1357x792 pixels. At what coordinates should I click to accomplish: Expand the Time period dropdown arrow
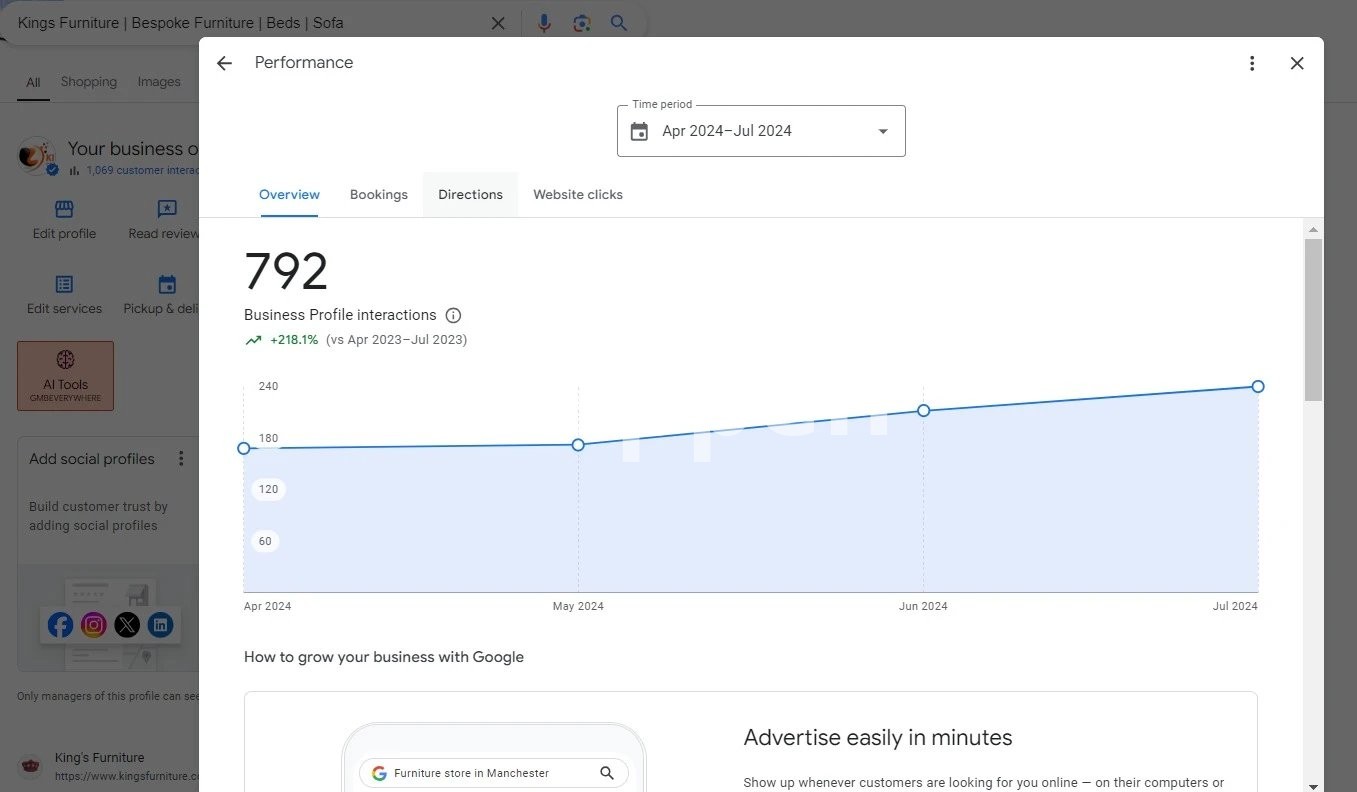point(882,131)
